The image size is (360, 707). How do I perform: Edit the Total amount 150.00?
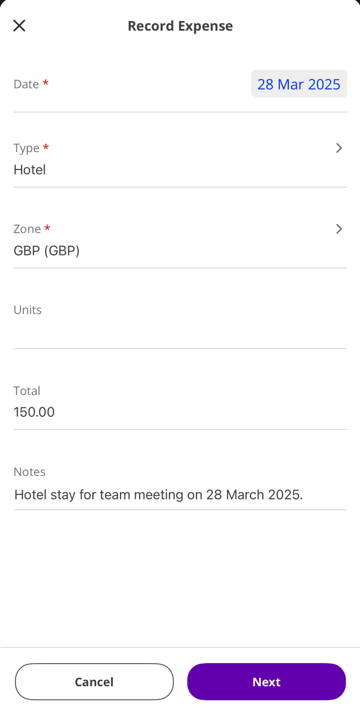[34, 412]
